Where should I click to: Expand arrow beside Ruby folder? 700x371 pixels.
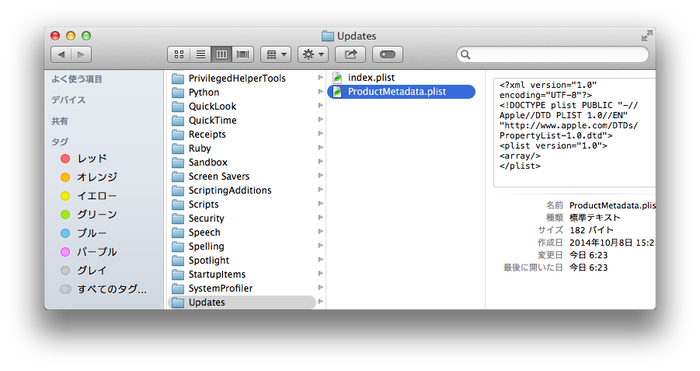(321, 148)
